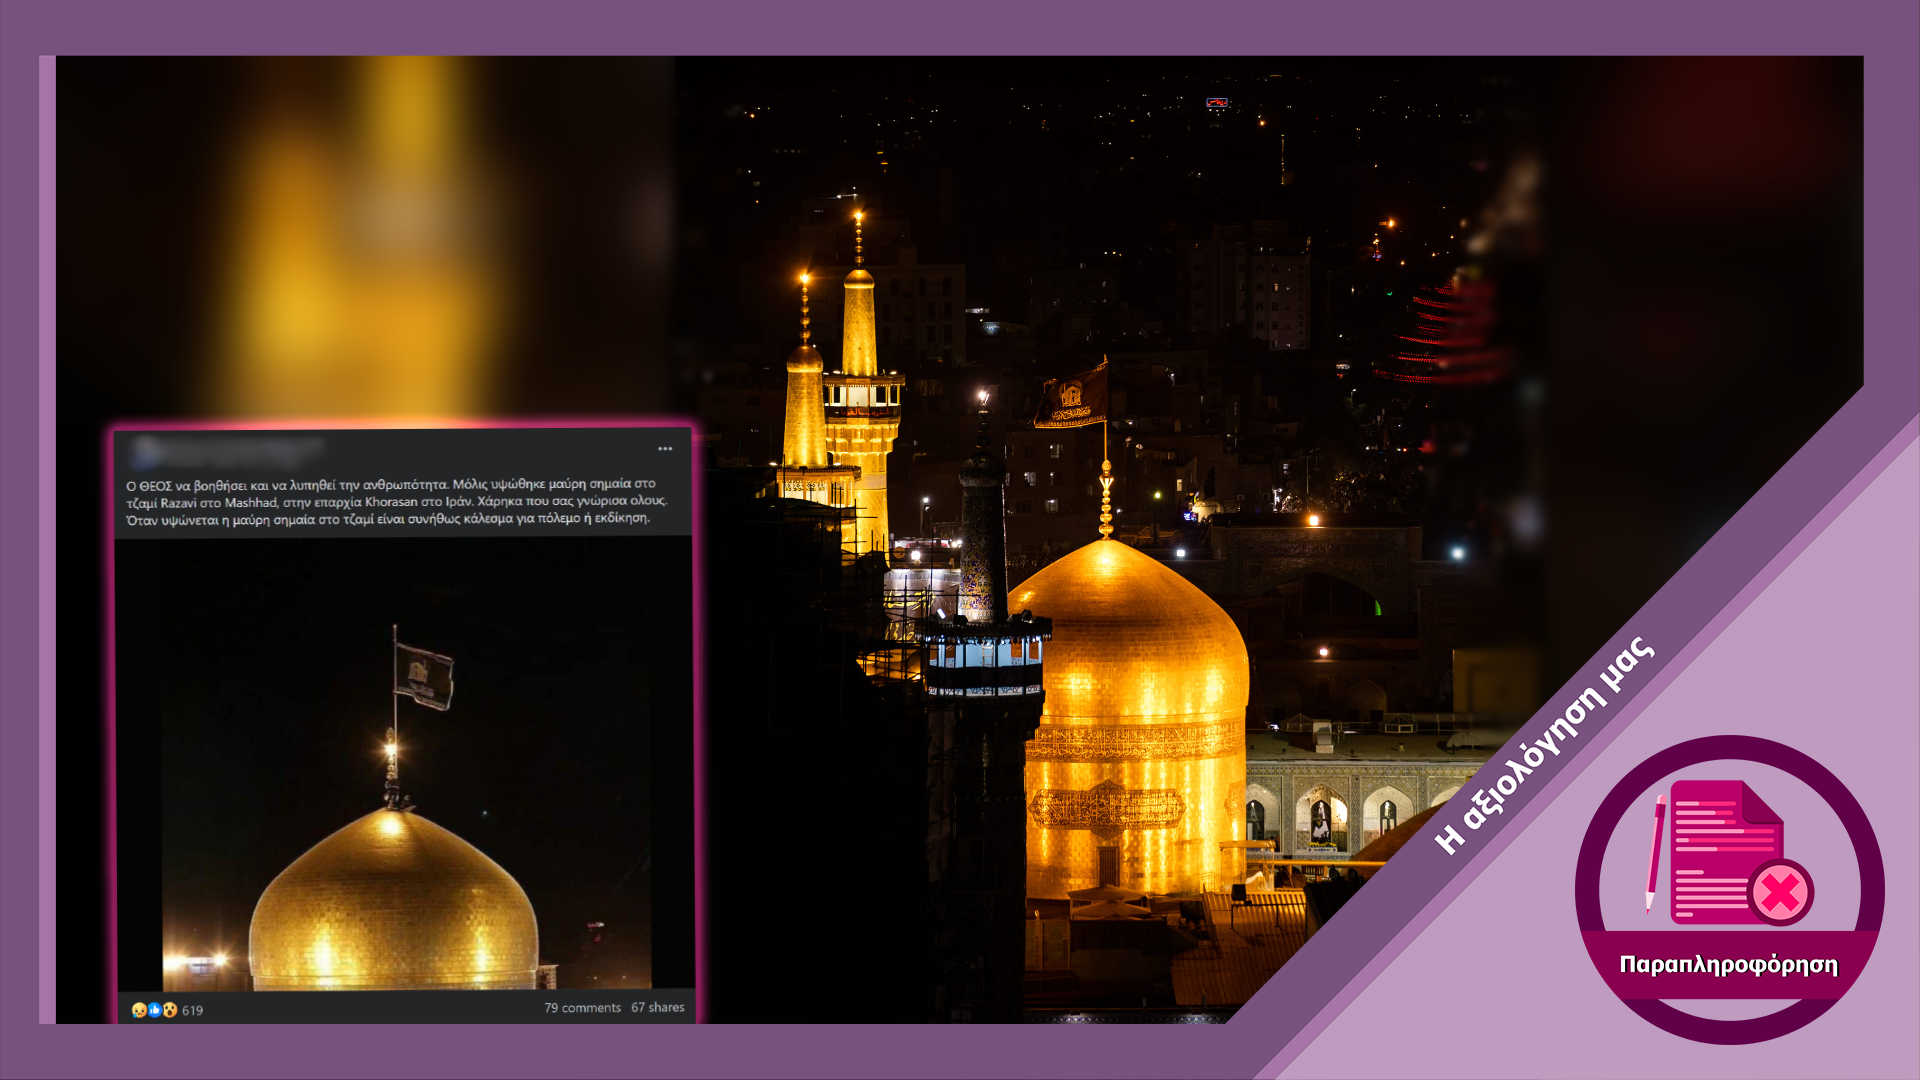Click the blue like reaction icon

154,1010
